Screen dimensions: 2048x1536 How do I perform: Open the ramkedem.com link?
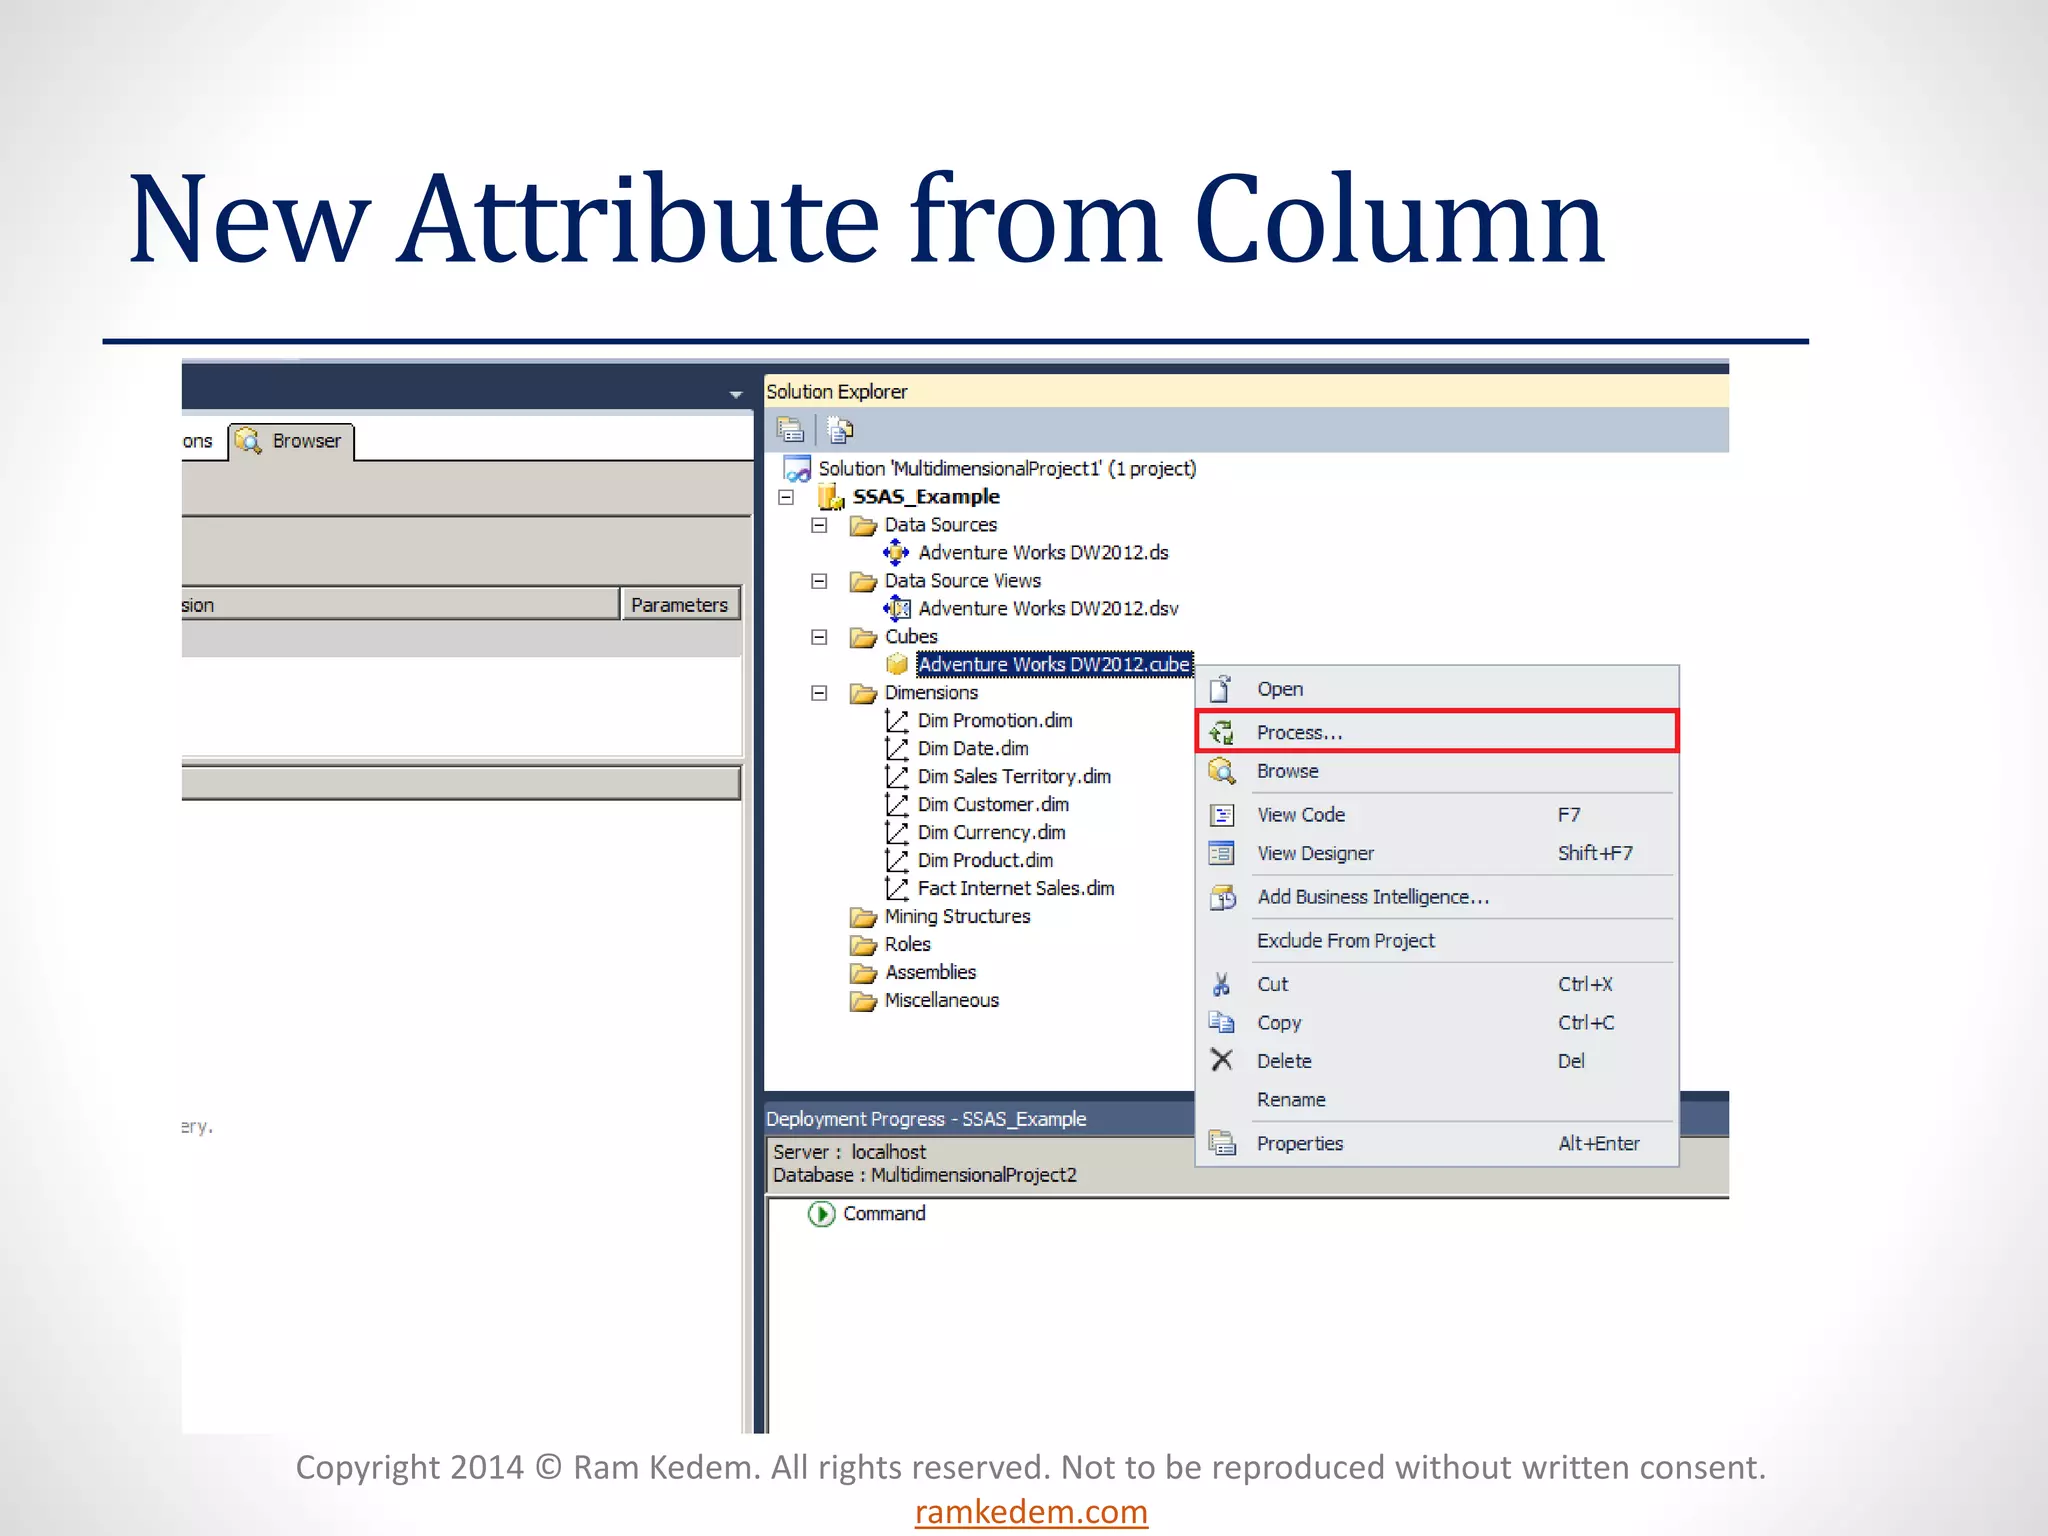click(x=1030, y=1512)
